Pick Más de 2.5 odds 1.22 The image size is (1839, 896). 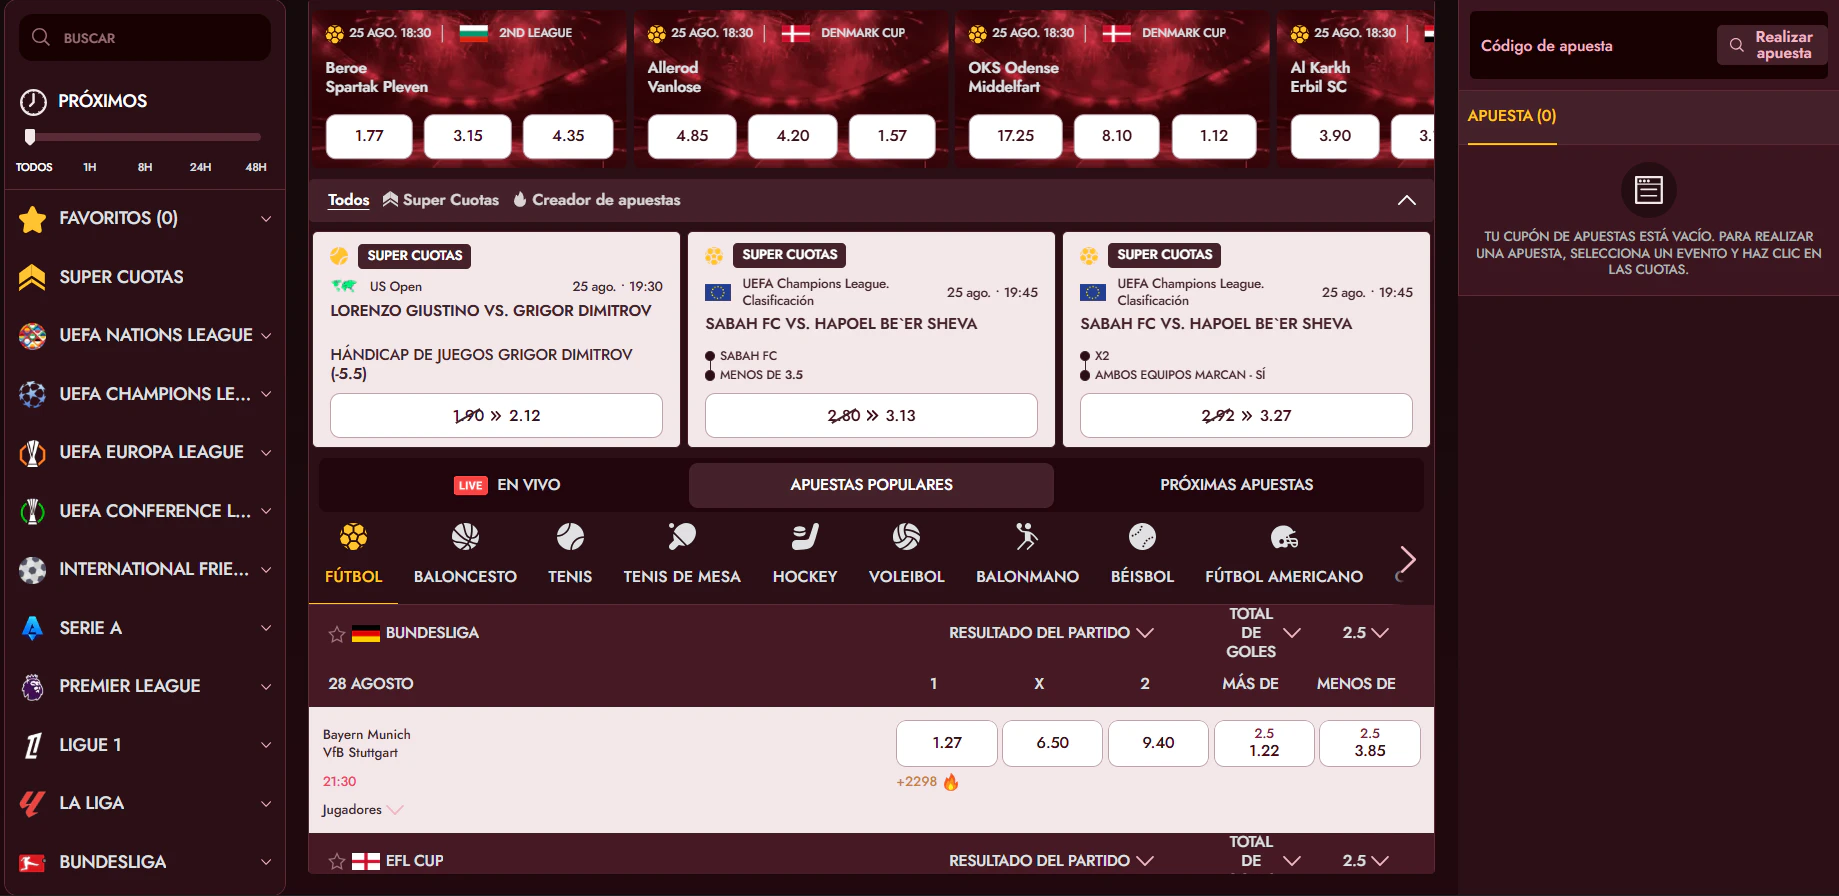[1264, 743]
